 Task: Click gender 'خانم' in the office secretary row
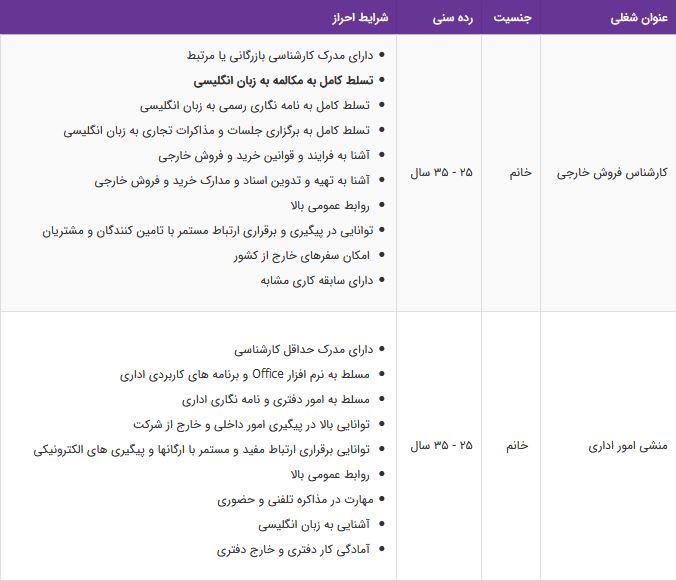[516, 446]
